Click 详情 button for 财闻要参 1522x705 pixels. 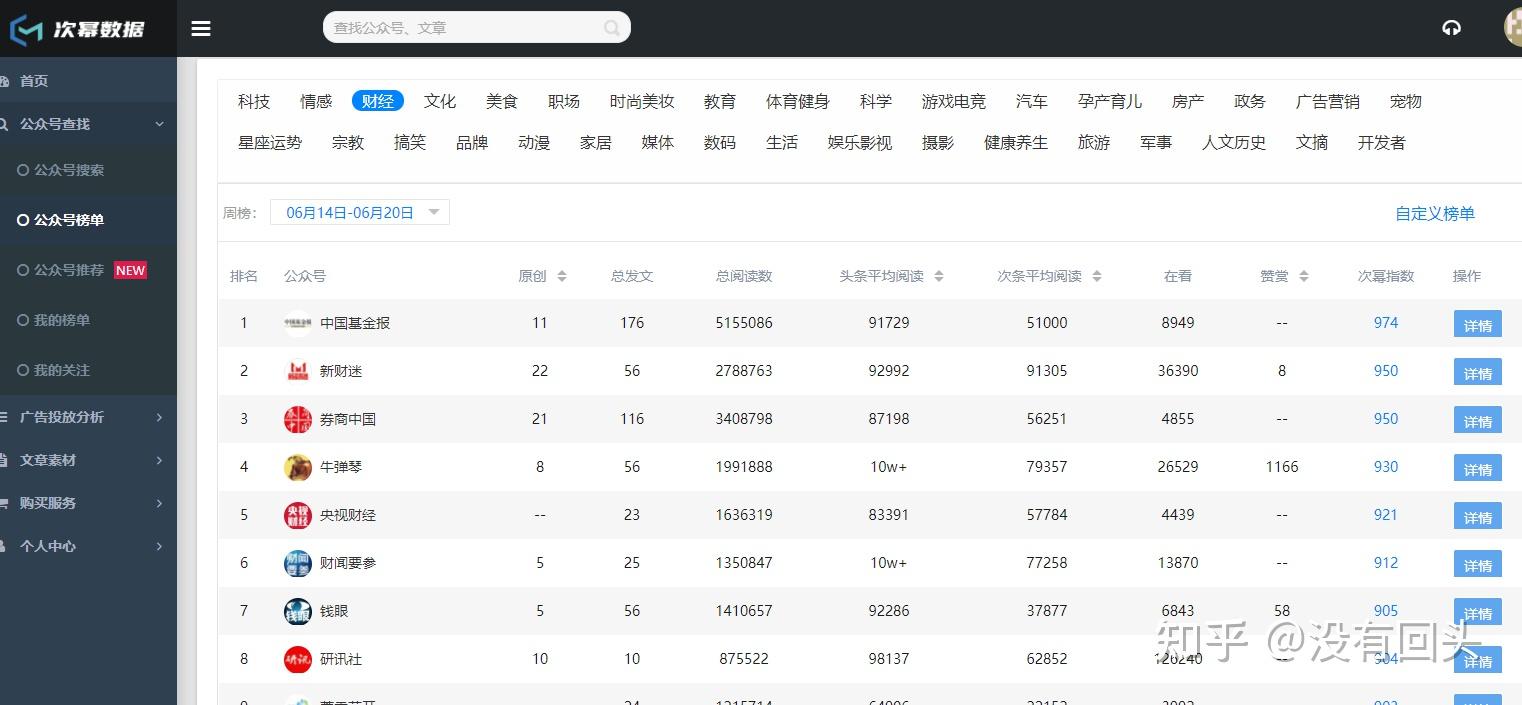coord(1478,564)
